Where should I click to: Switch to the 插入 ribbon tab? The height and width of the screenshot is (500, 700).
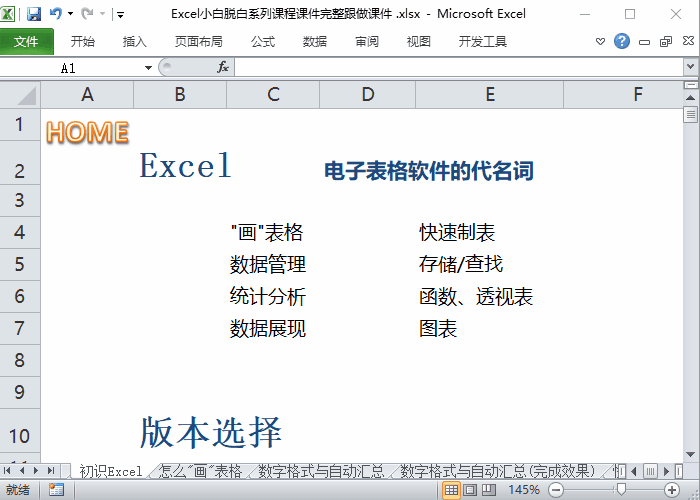[x=134, y=42]
